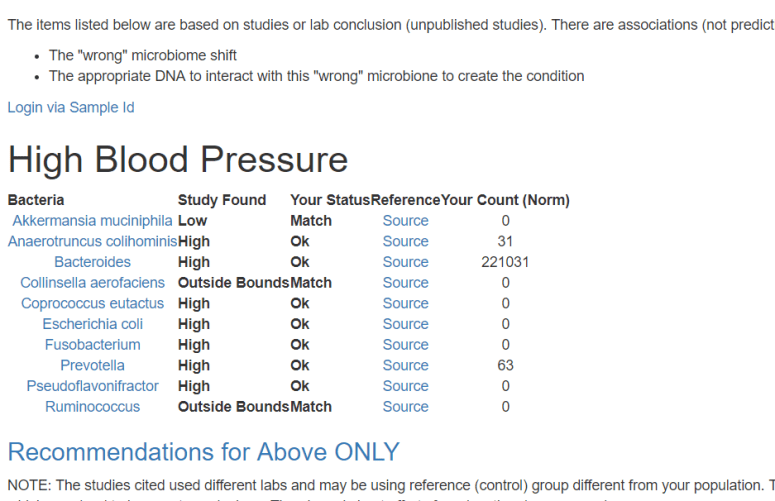Screen dimensions: 775x501
Task: Open Source reference for Akkermansia muciniphila
Action: tap(405, 221)
